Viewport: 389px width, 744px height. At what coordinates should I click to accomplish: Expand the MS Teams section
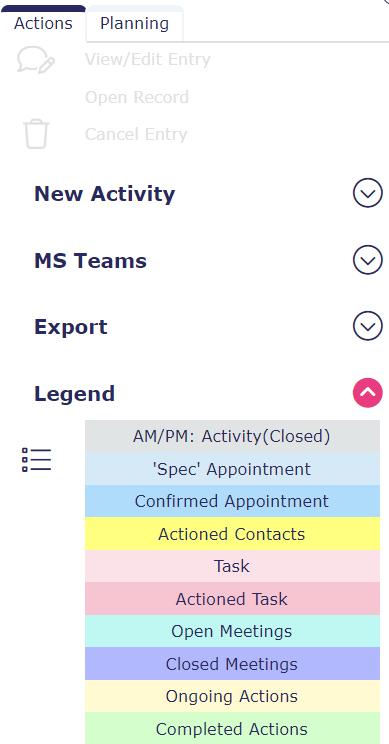click(x=368, y=260)
